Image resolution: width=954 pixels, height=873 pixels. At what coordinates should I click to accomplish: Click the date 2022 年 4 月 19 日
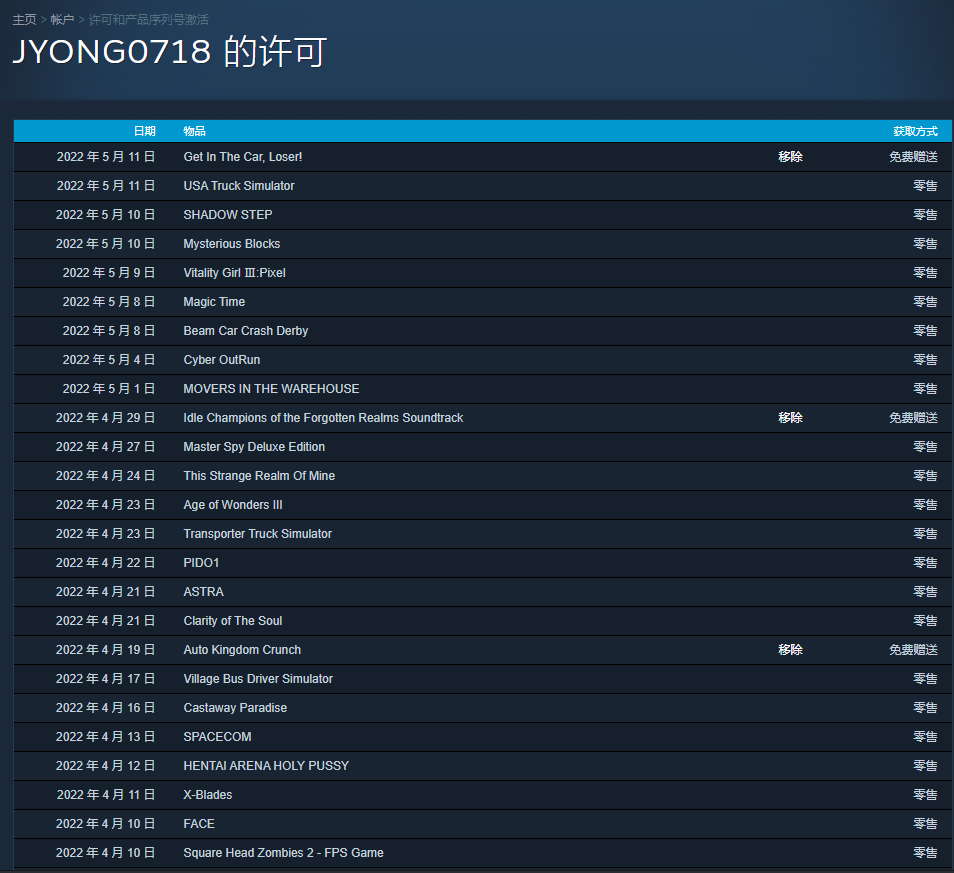tap(105, 650)
